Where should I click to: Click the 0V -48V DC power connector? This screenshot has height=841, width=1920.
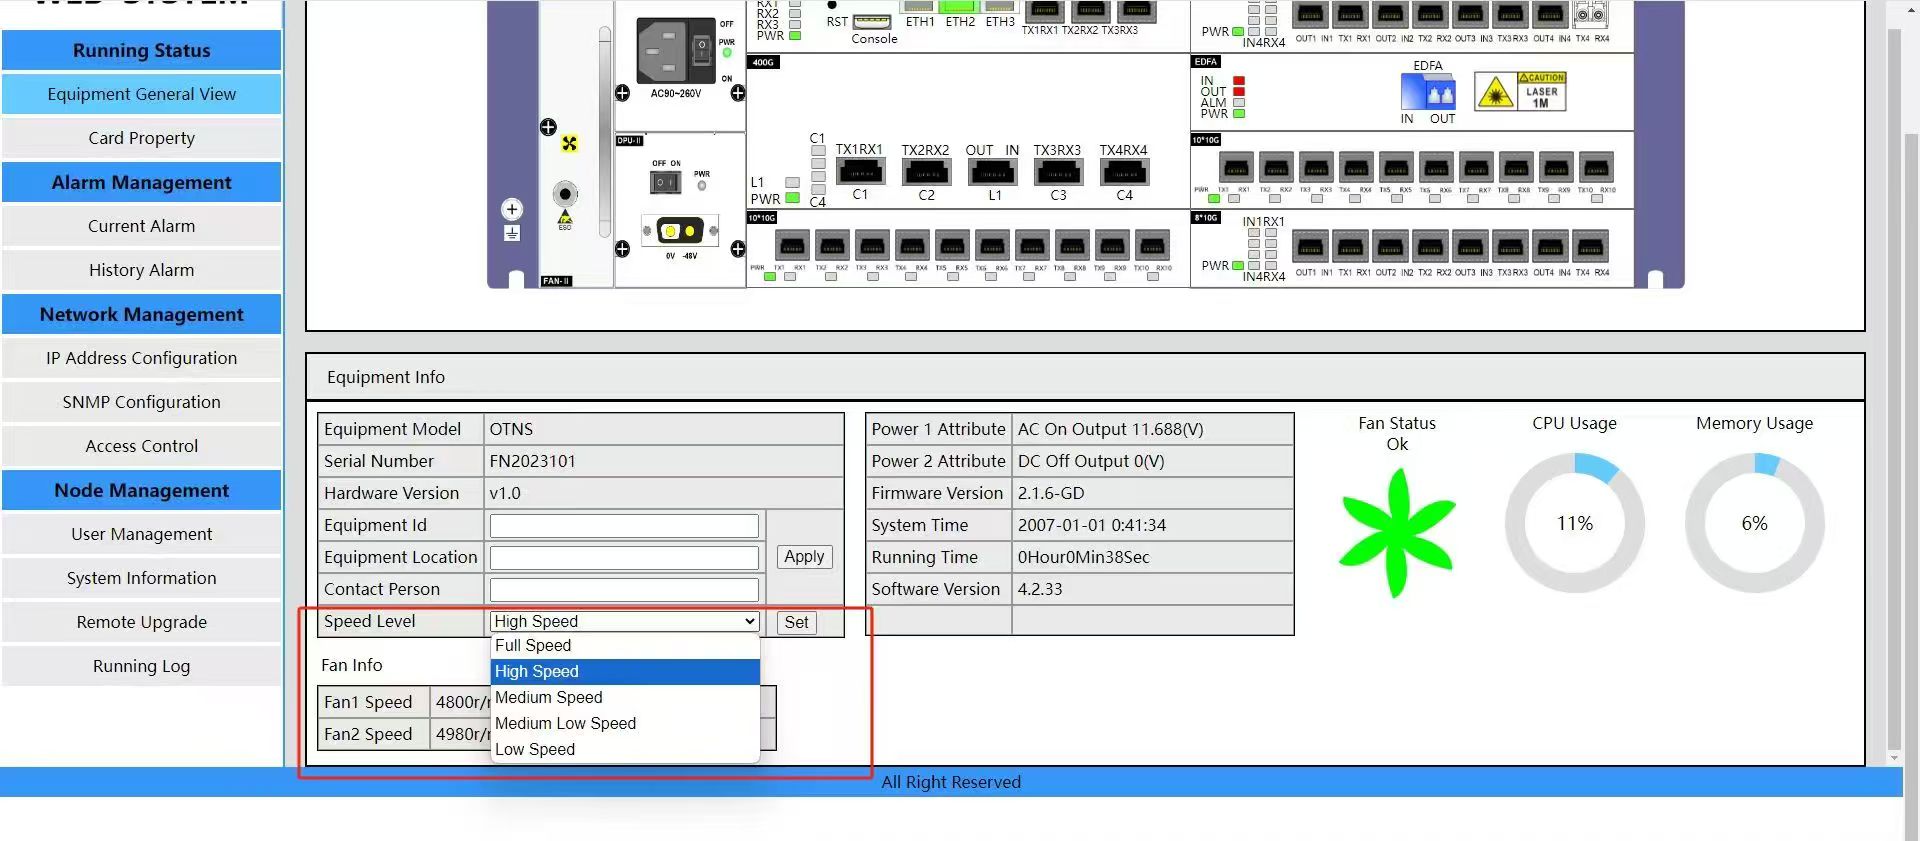click(x=680, y=232)
